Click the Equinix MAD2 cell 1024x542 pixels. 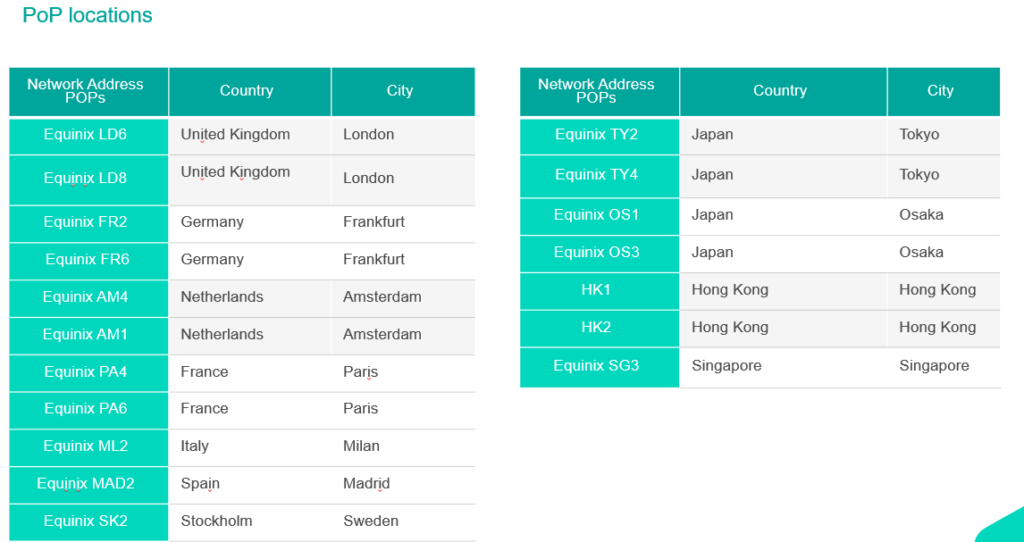pyautogui.click(x=89, y=485)
